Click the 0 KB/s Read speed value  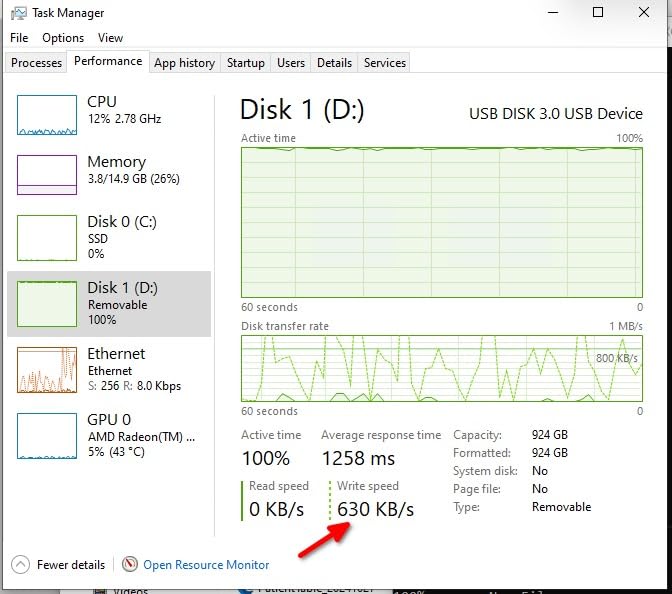(276, 509)
